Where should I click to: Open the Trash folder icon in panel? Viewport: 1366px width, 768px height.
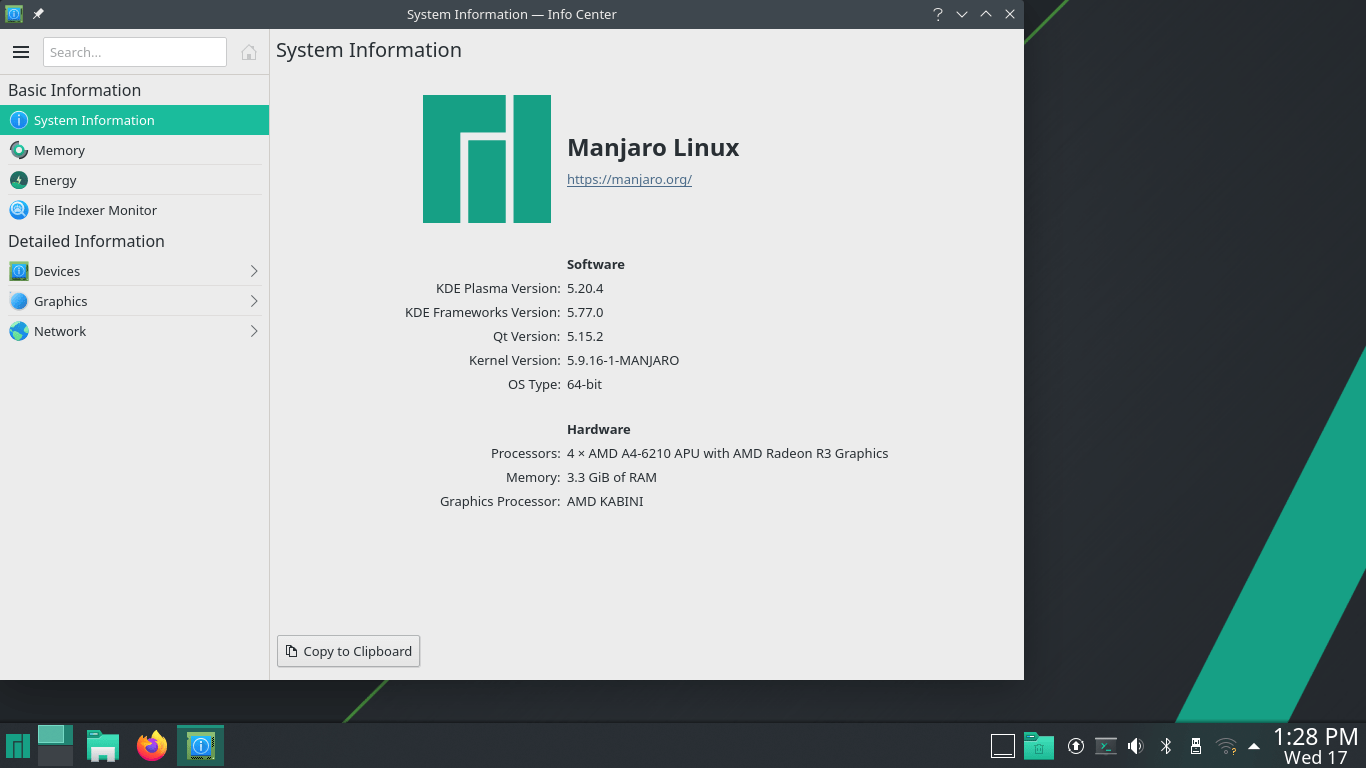[1039, 745]
